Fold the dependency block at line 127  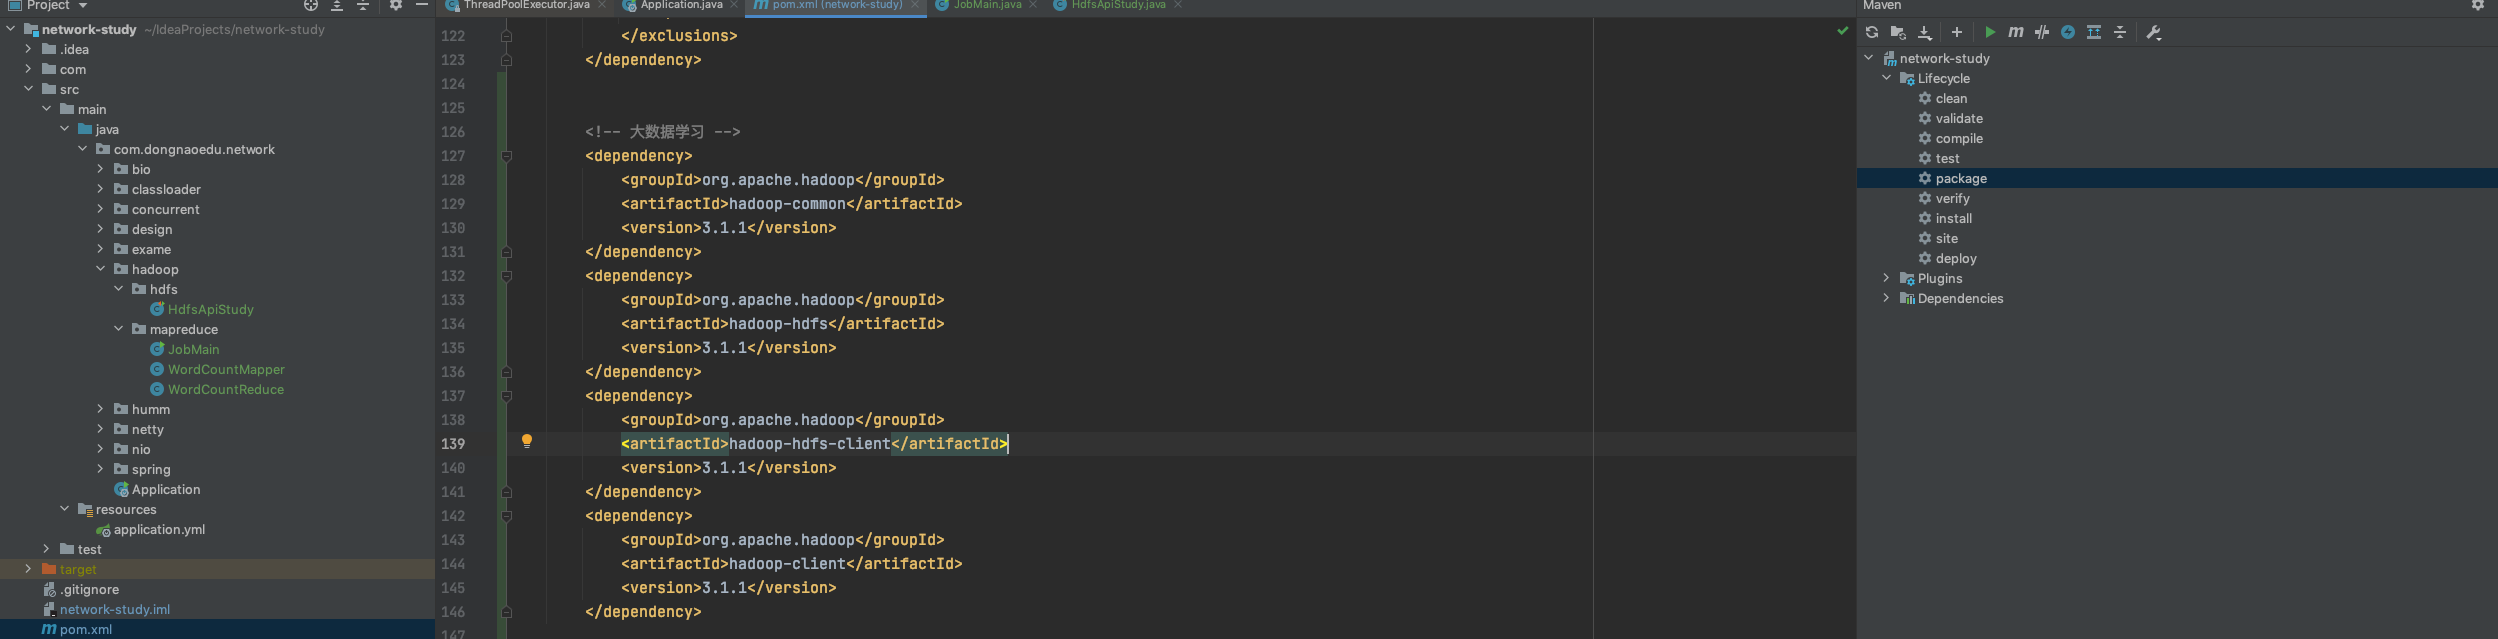(x=507, y=156)
